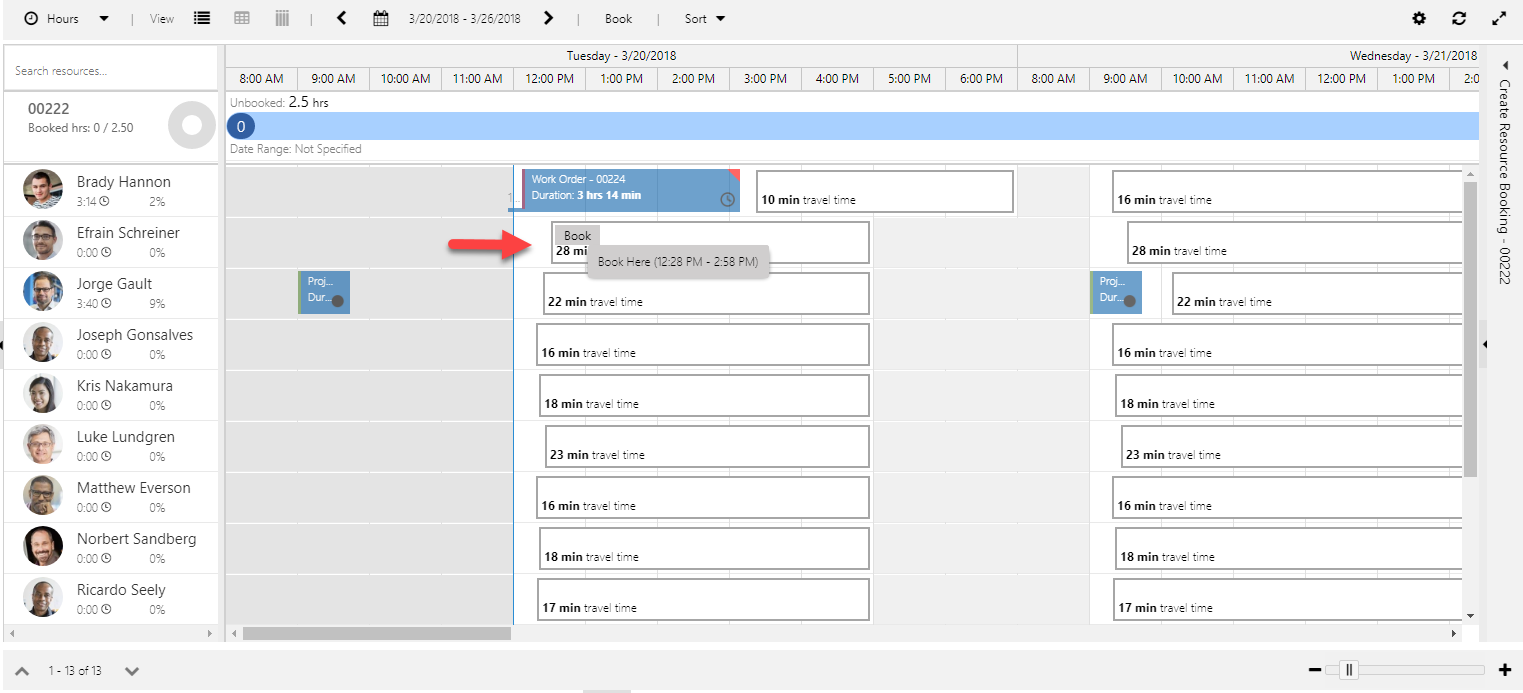Select the list view icon
The width and height of the screenshot is (1523, 693).
pyautogui.click(x=201, y=18)
